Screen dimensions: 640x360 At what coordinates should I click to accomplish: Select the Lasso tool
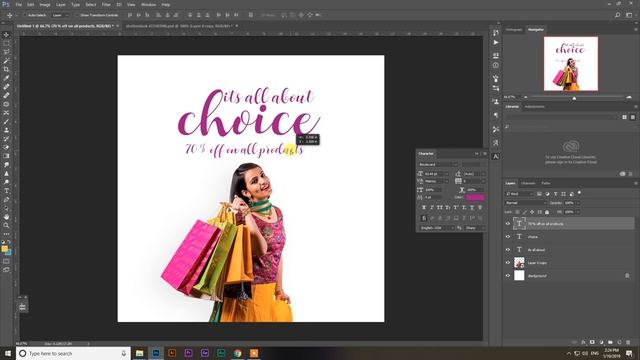[x=6, y=52]
